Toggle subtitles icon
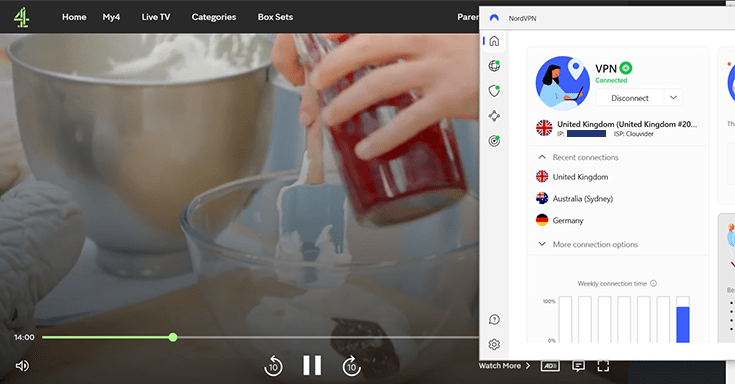 (578, 366)
